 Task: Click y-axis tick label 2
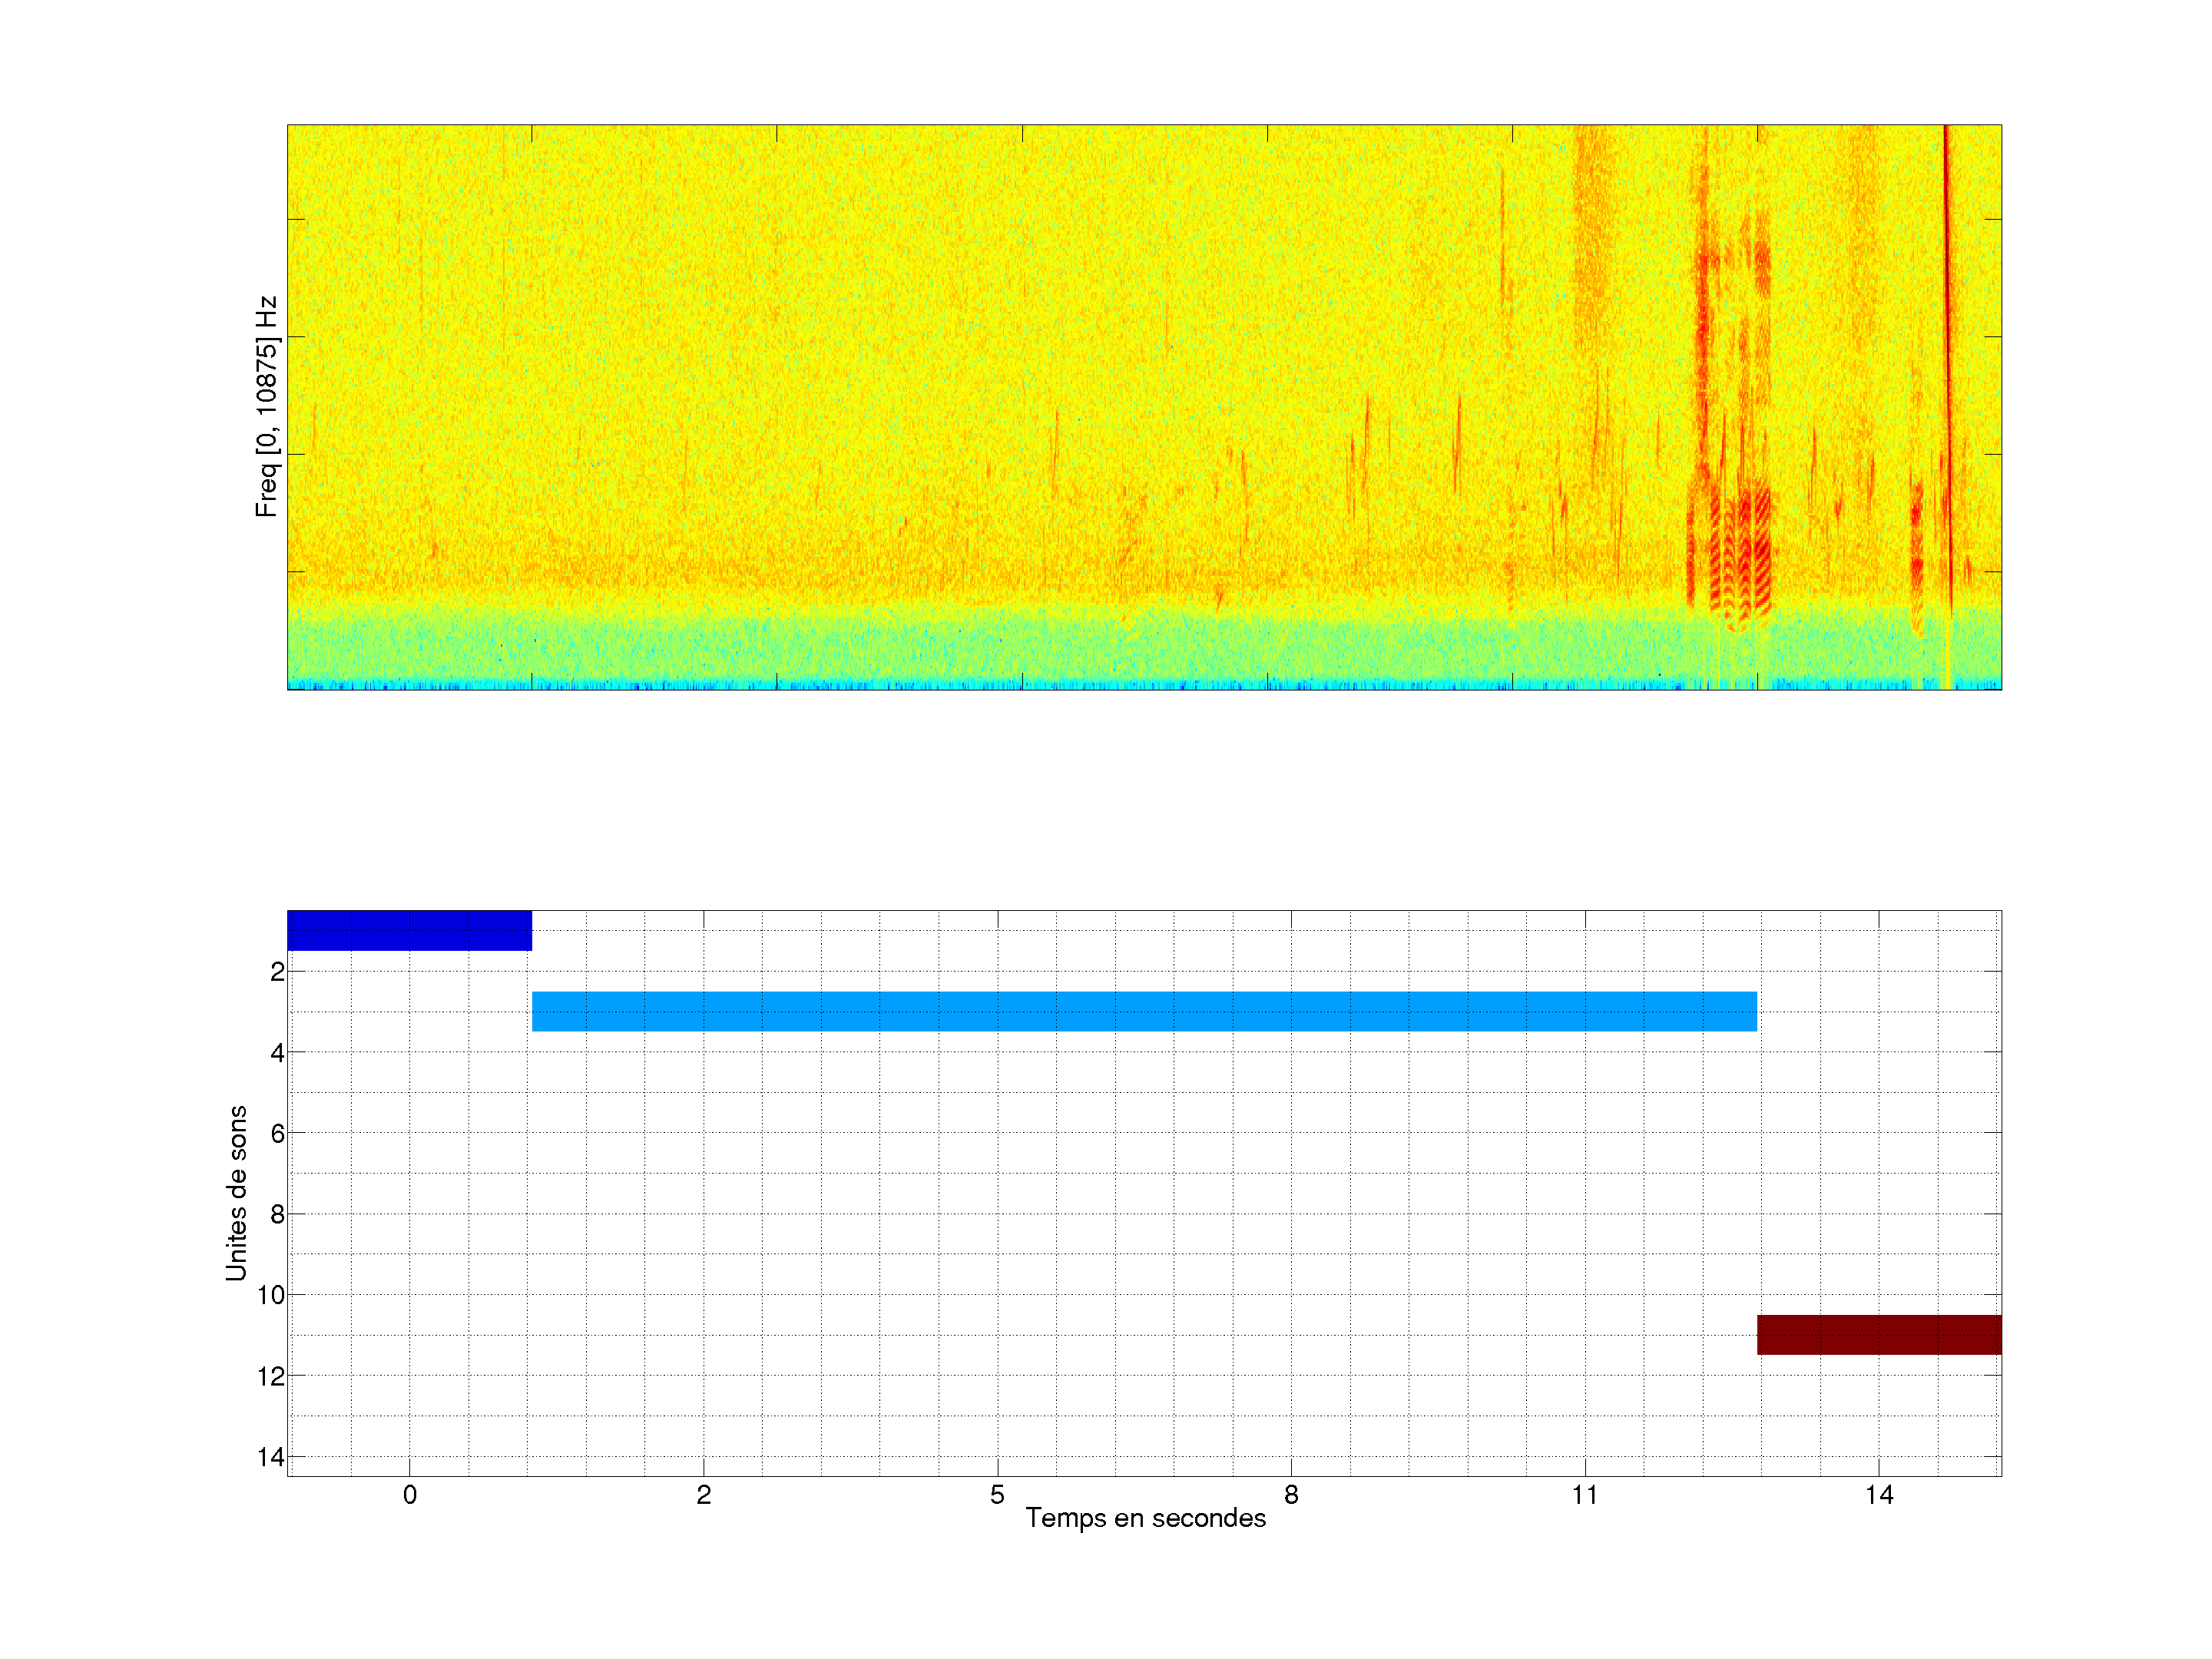pos(277,972)
